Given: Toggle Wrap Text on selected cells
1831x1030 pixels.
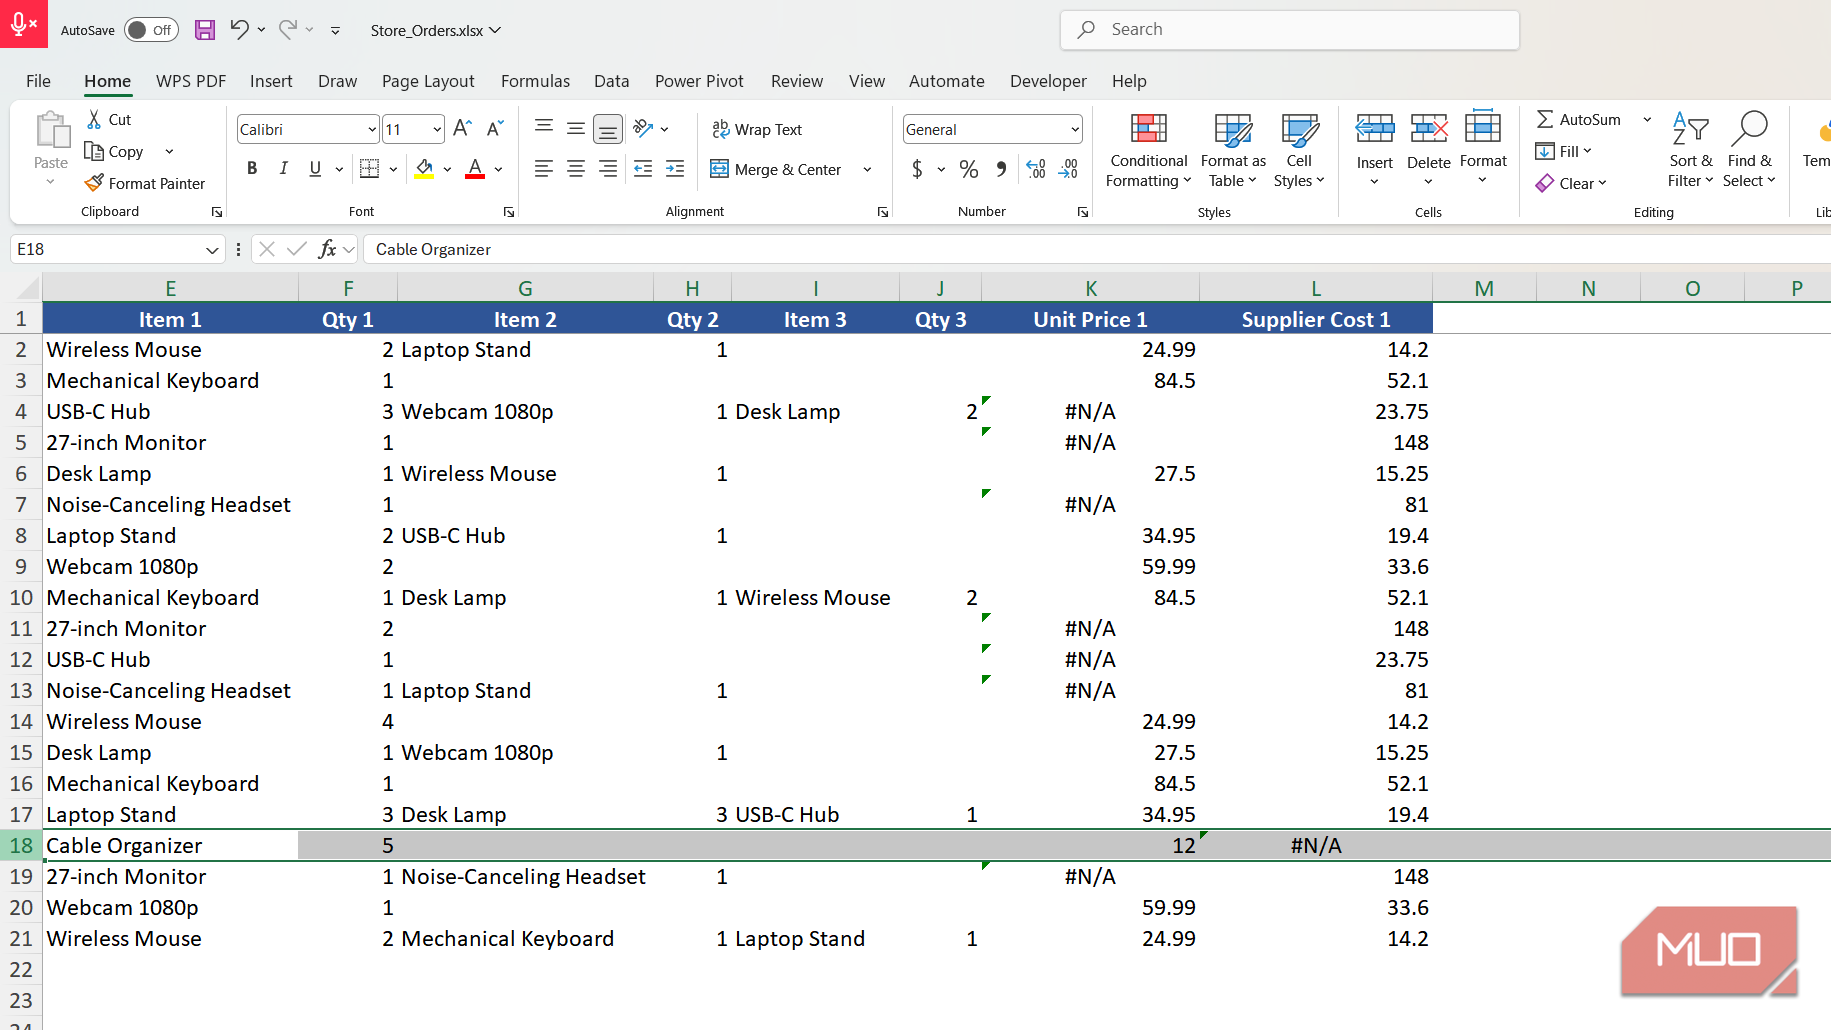Looking at the screenshot, I should [757, 129].
